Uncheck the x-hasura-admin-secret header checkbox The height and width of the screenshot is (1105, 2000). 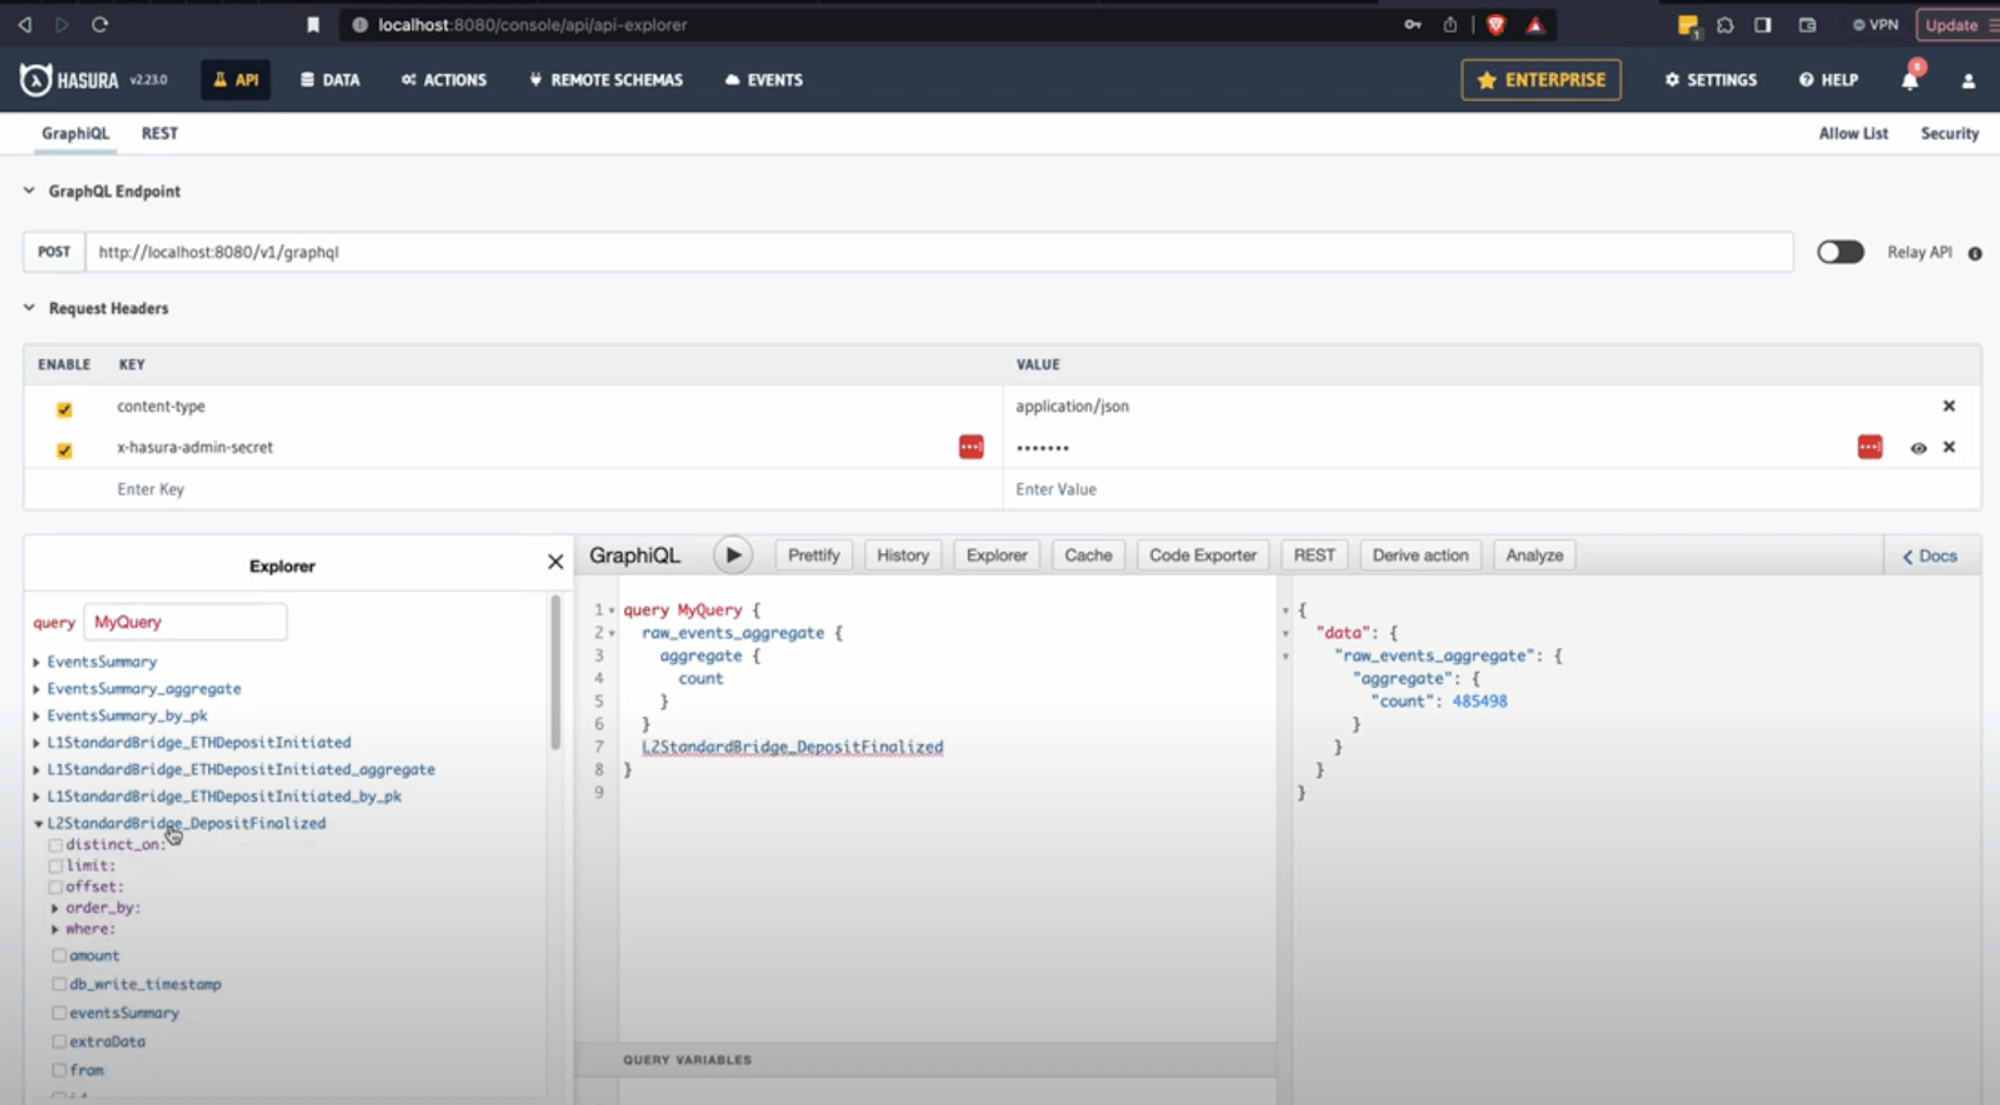pos(64,449)
